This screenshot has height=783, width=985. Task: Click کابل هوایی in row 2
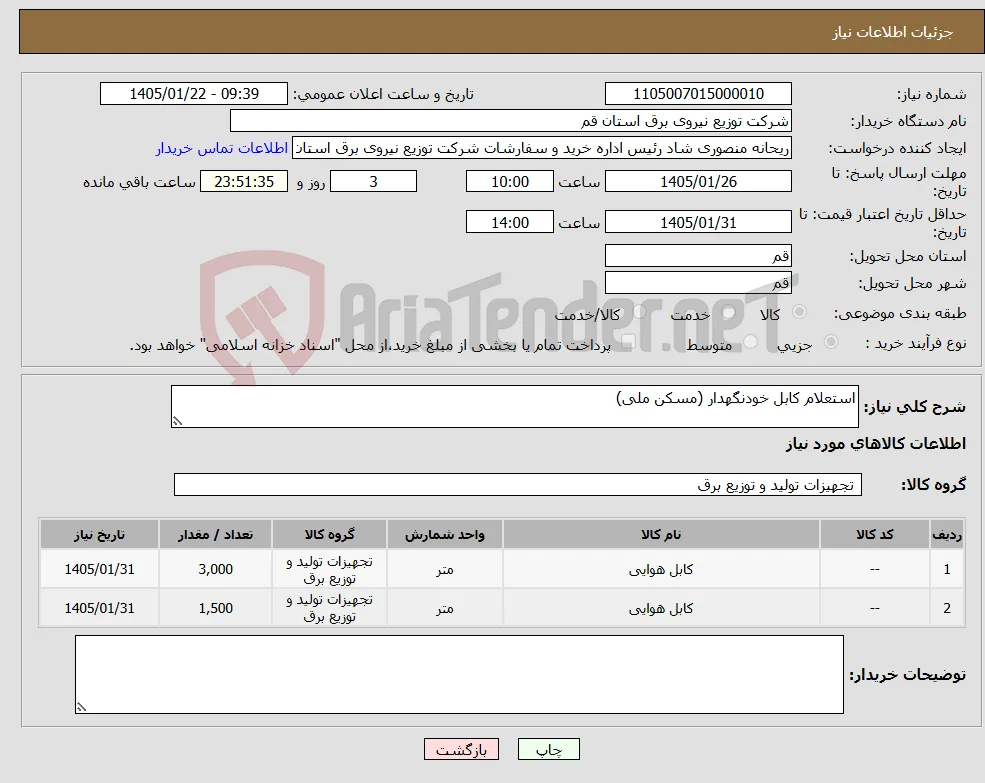click(x=661, y=608)
